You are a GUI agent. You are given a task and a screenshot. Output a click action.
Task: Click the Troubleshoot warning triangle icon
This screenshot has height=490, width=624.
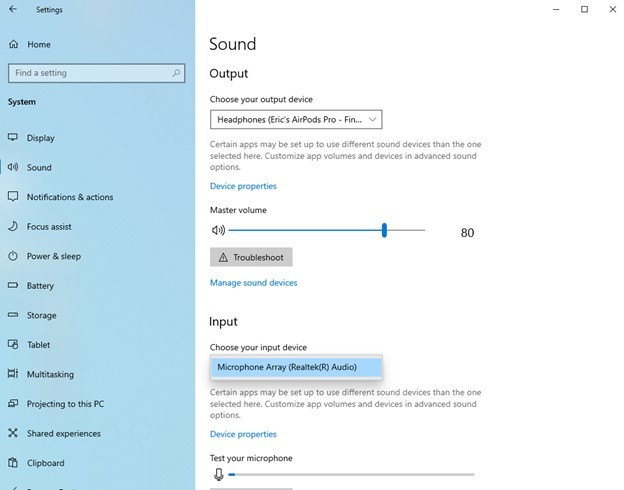[223, 258]
